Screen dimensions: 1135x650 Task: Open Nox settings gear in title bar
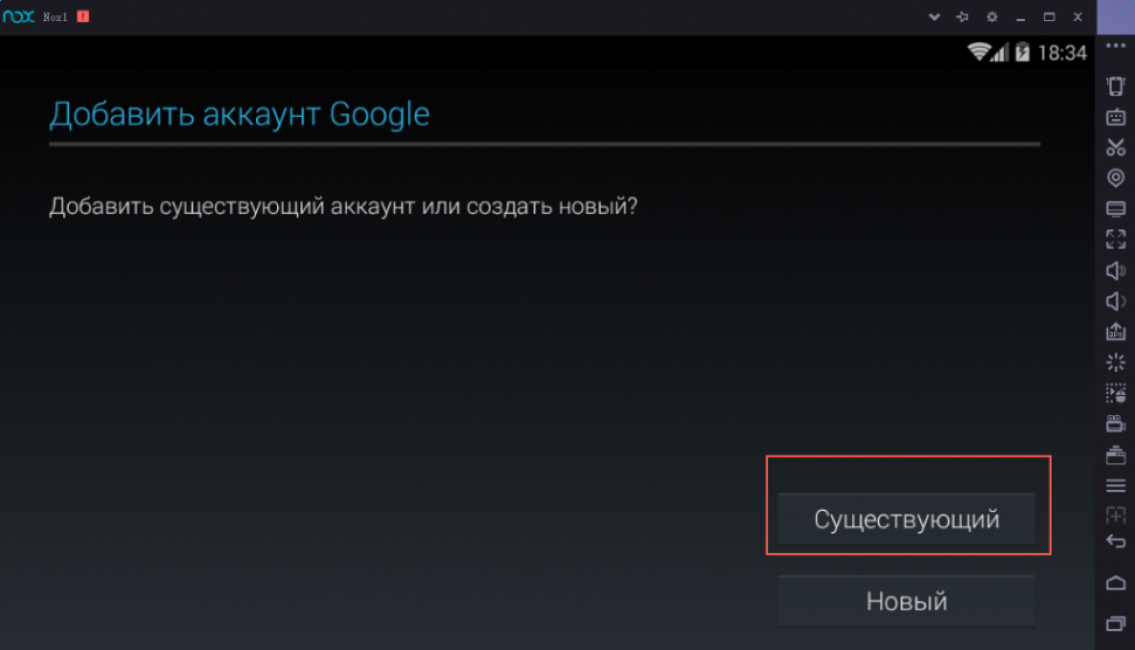(992, 17)
